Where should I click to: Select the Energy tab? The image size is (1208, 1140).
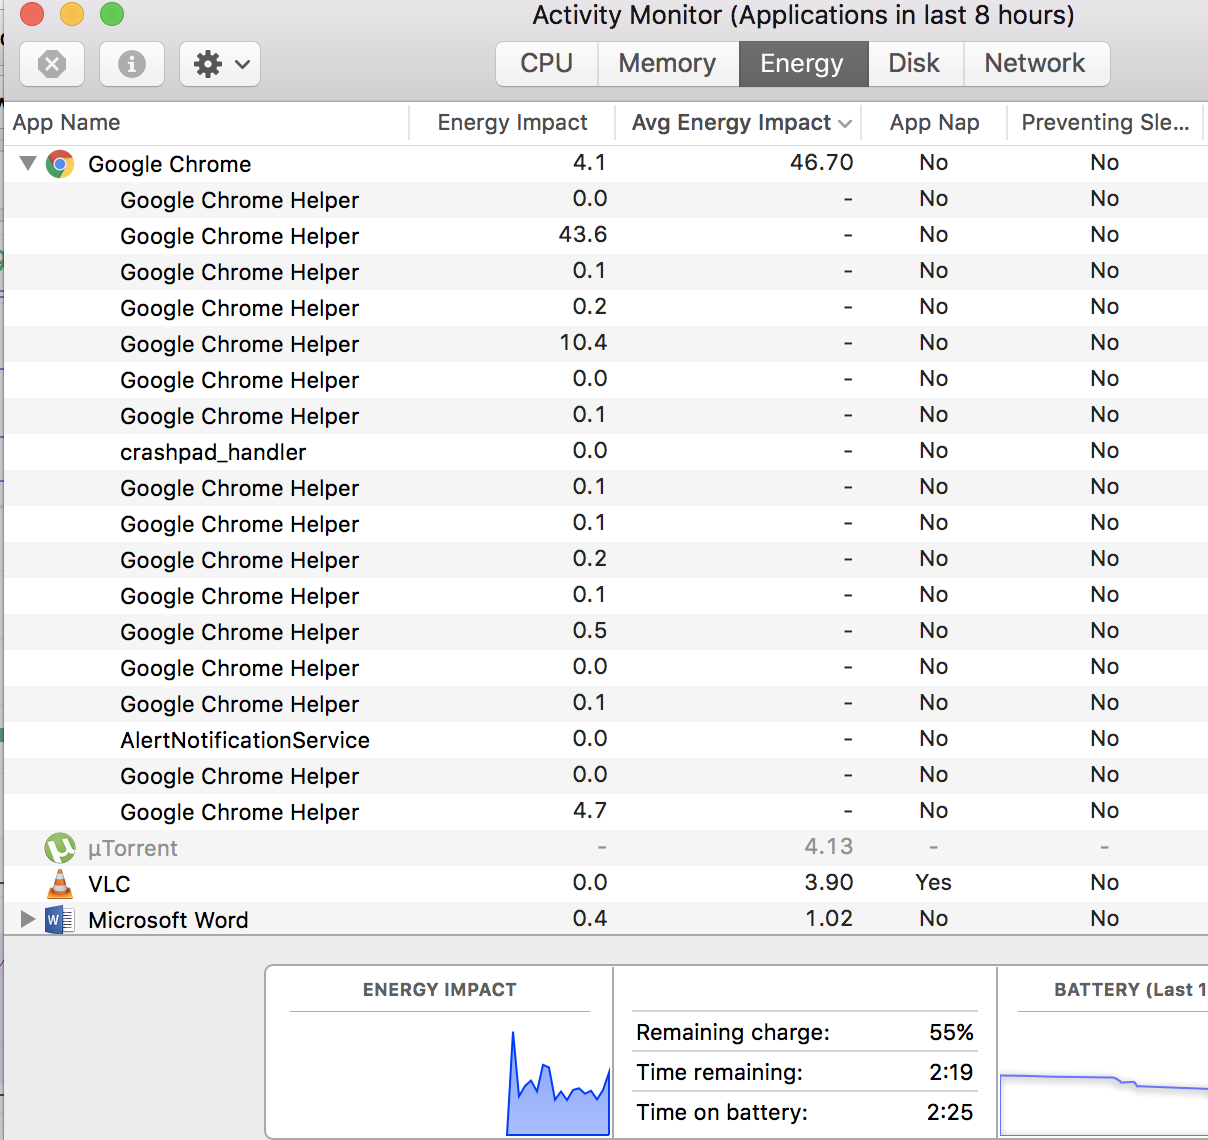click(803, 64)
